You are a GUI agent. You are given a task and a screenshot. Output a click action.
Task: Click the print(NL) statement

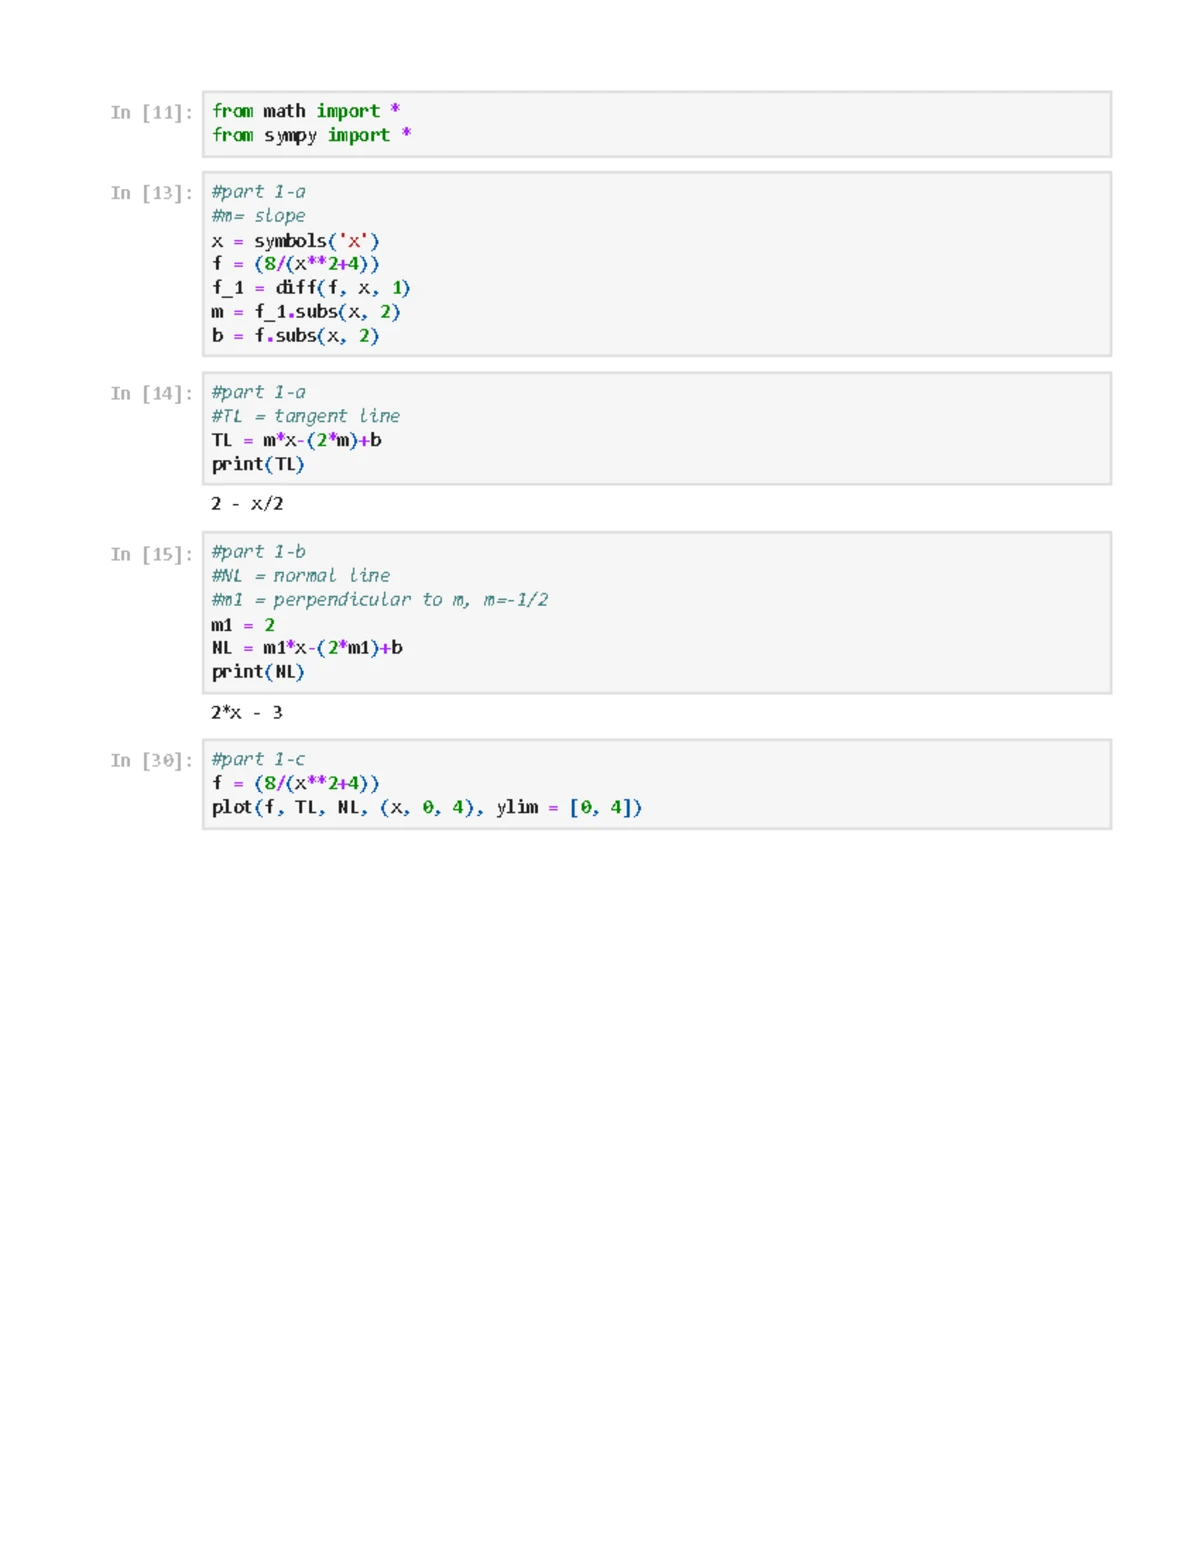tap(258, 672)
